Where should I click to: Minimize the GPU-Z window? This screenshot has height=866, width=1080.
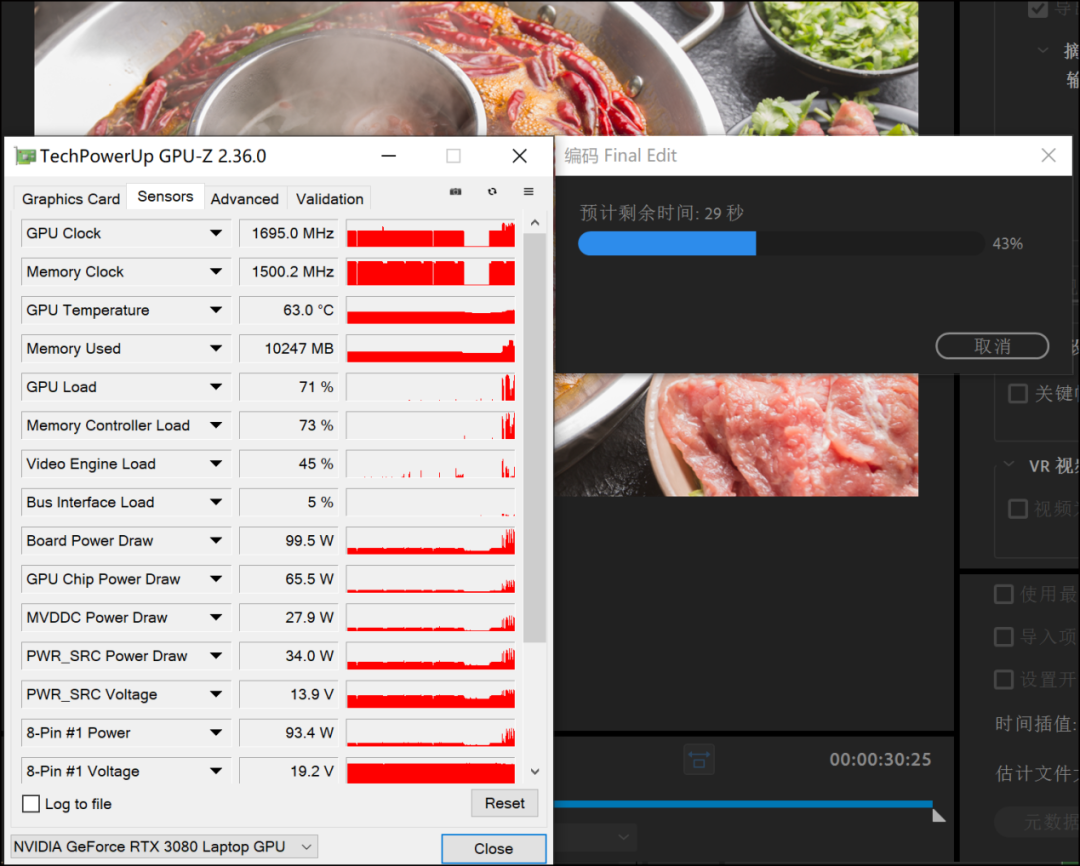(x=388, y=156)
